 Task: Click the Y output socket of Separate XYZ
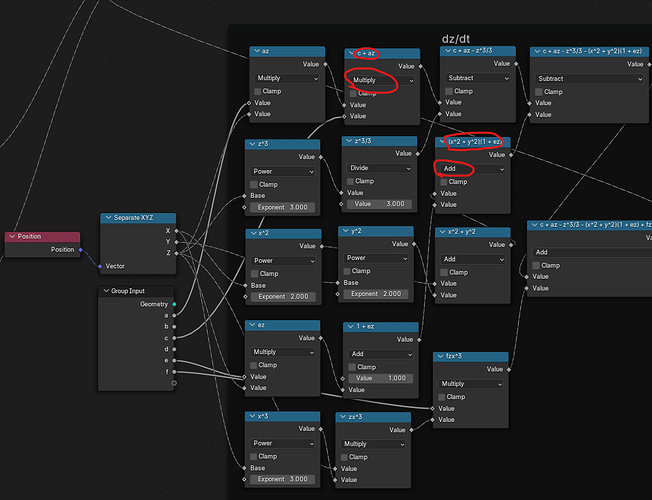(176, 242)
